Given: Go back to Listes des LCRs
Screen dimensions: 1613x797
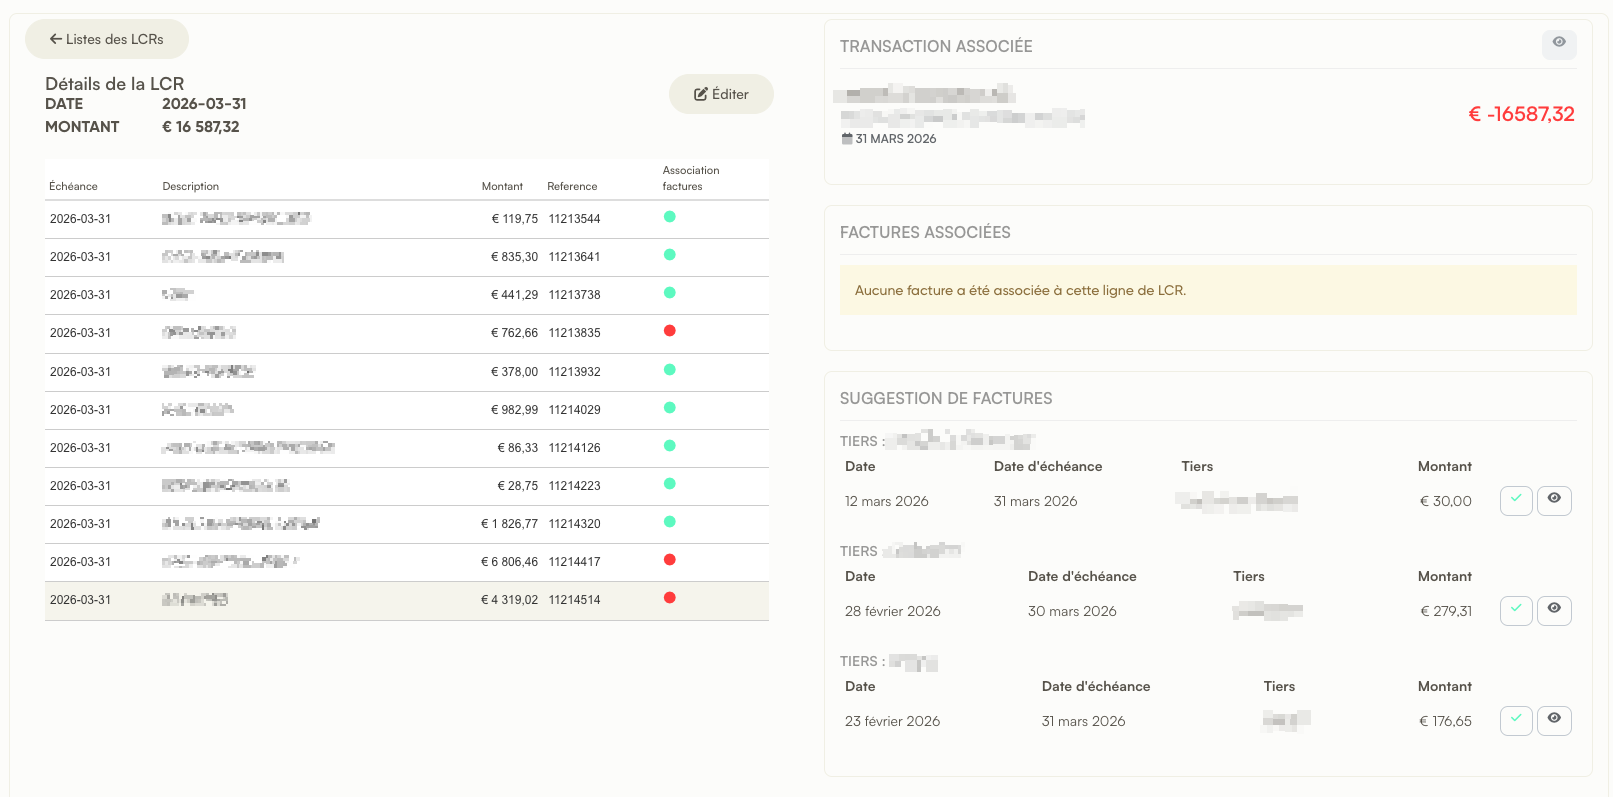Looking at the screenshot, I should coord(107,39).
